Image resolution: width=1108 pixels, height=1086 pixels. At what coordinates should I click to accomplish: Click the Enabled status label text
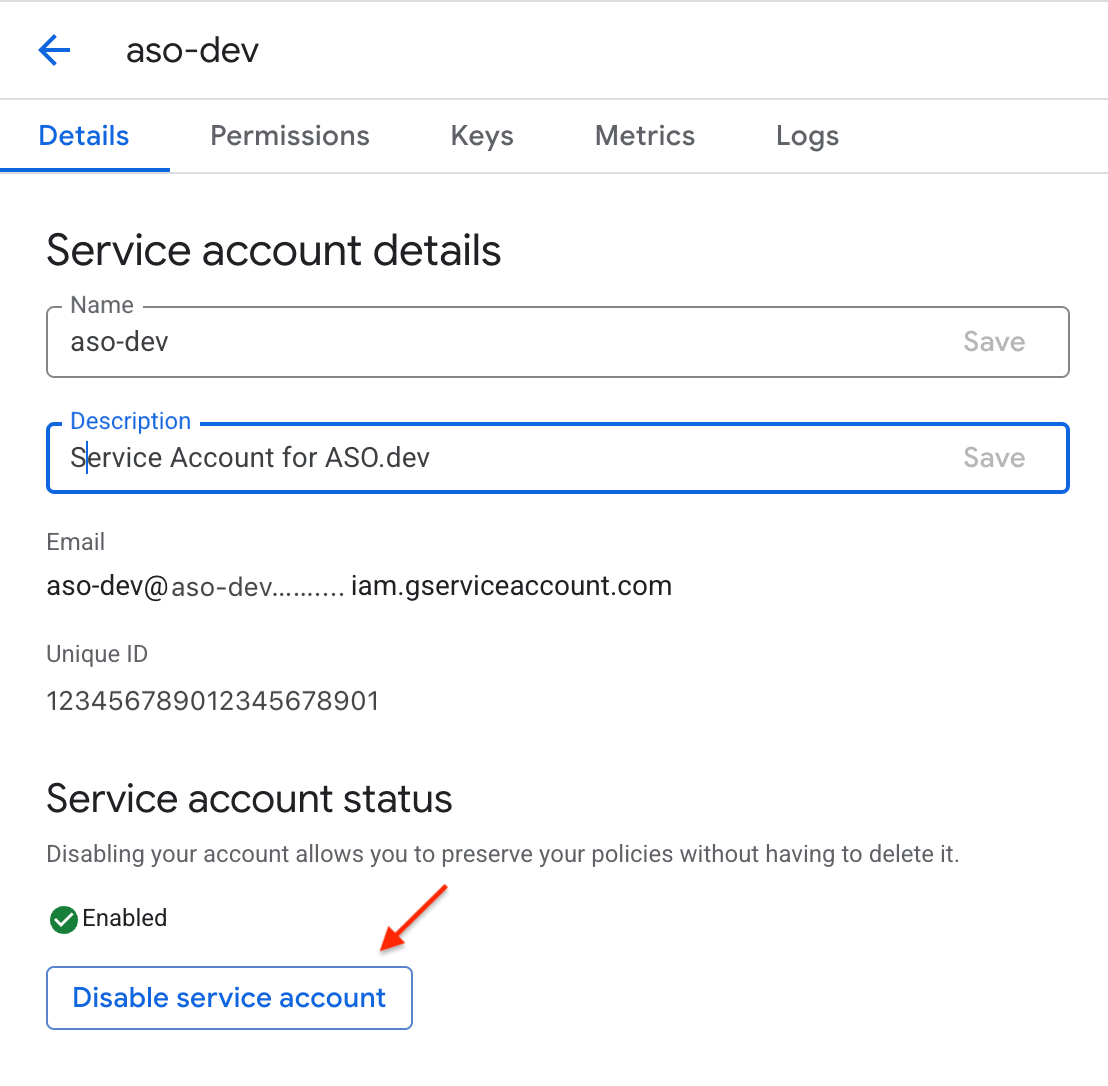point(125,918)
